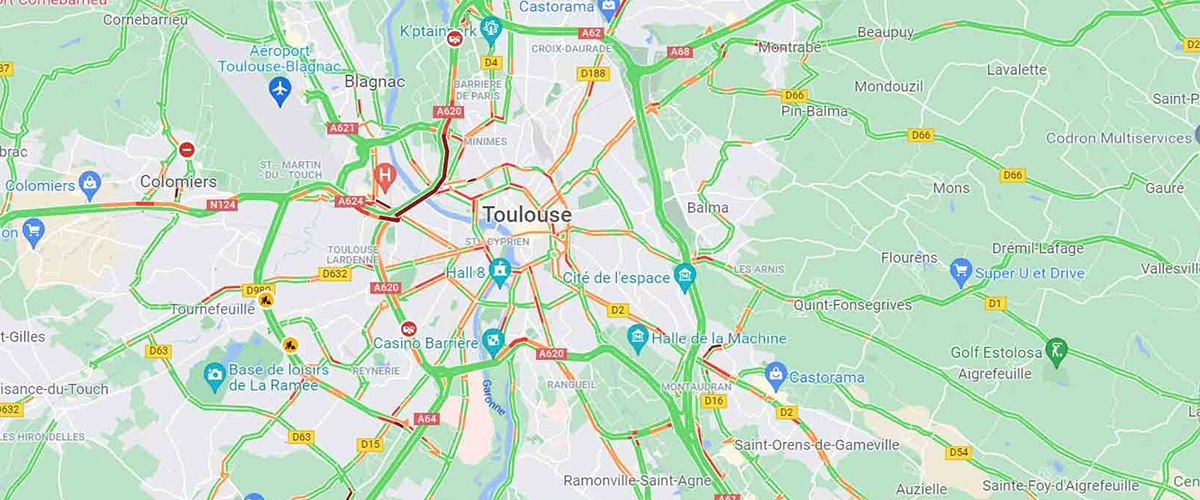Open the Hall 8 landmark icon
Image resolution: width=1200 pixels, height=500 pixels.
[x=500, y=269]
